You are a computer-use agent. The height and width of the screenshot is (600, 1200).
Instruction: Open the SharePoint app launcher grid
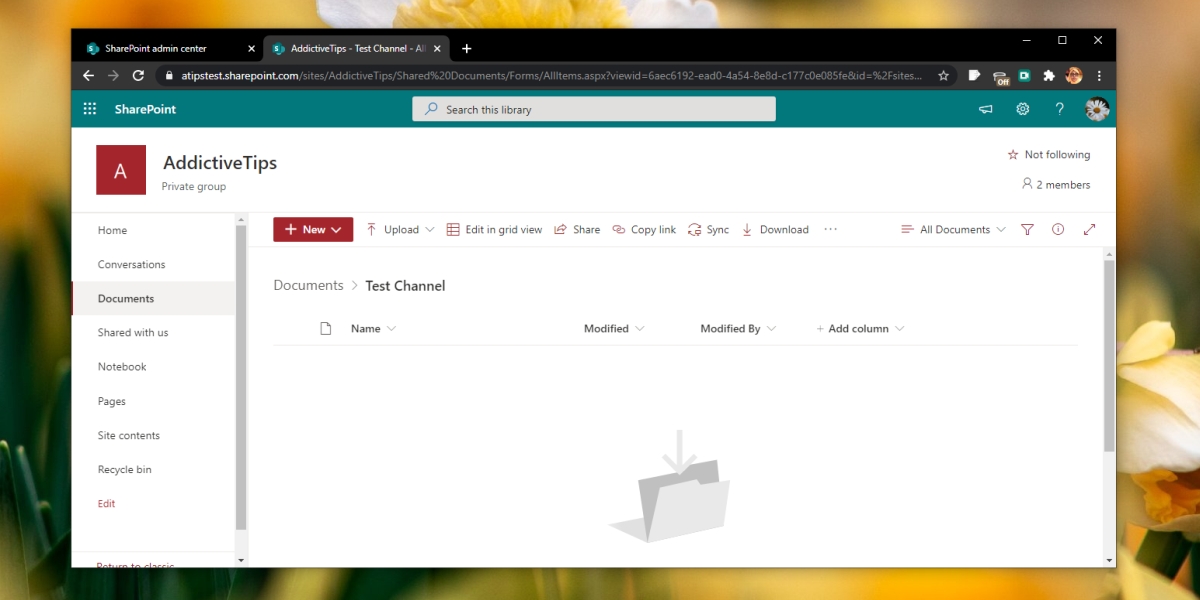[x=90, y=109]
